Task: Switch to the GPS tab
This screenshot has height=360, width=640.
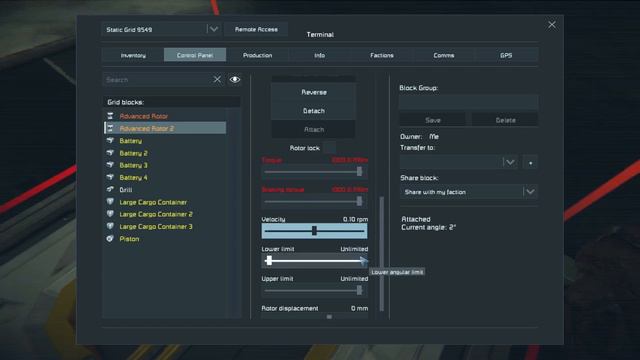Action: [x=506, y=55]
